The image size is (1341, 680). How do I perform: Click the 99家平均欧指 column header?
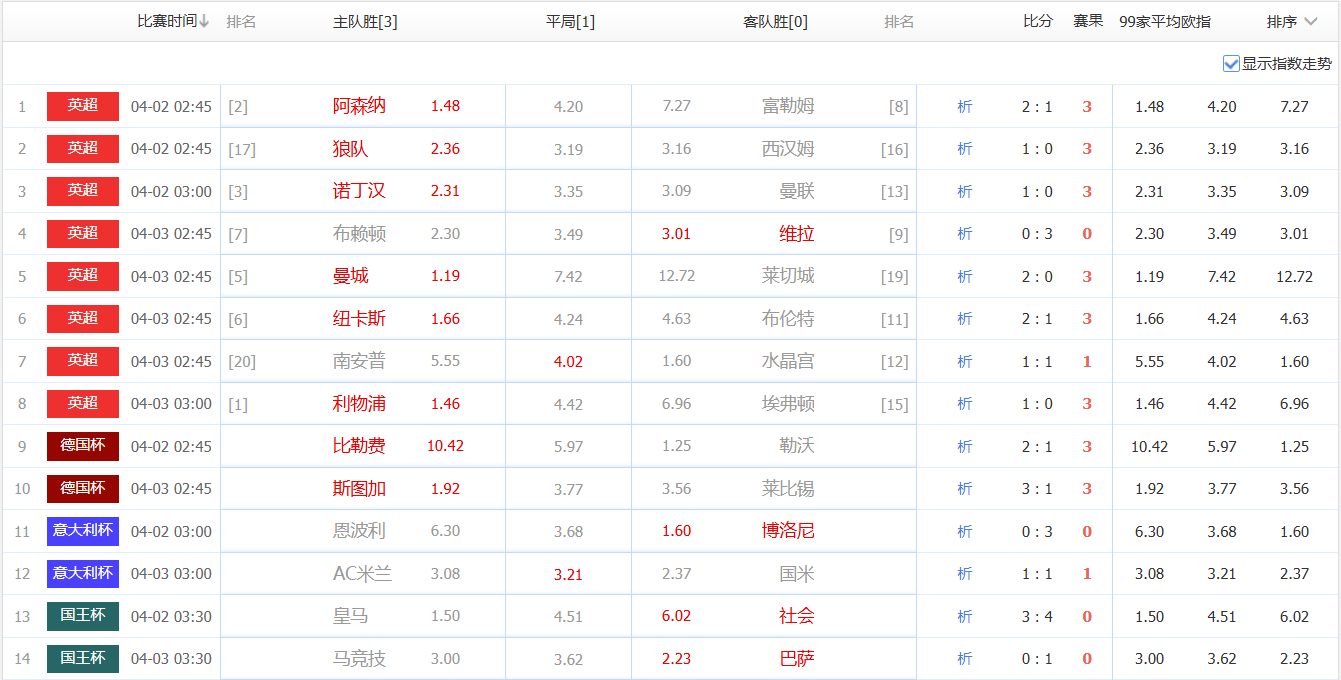[x=1164, y=22]
